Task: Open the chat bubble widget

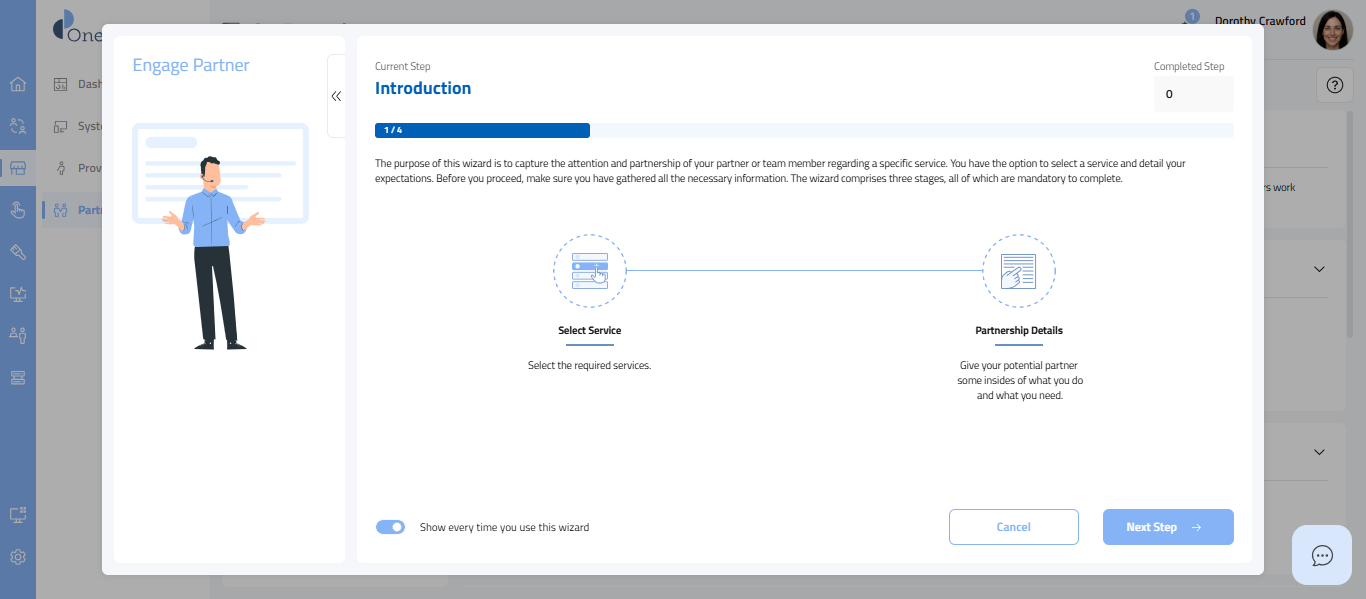Action: [1322, 555]
